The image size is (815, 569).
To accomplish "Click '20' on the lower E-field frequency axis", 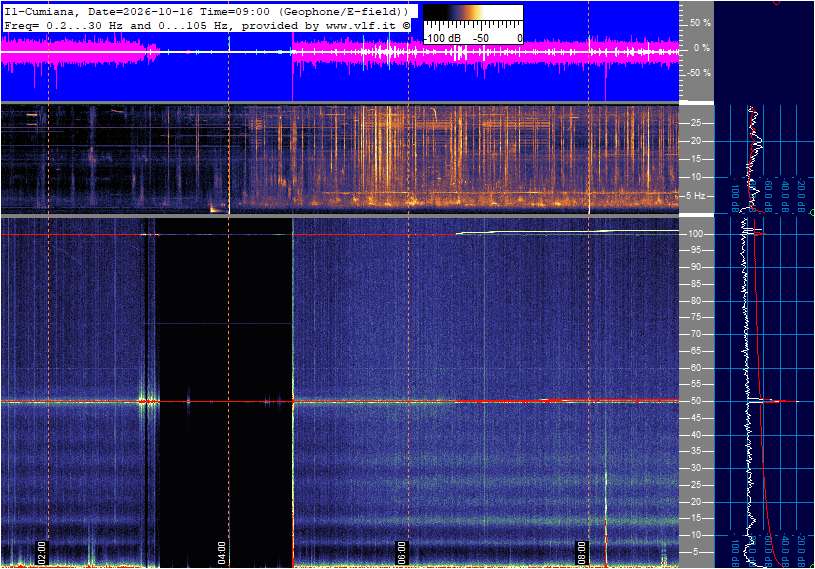I will coord(695,501).
